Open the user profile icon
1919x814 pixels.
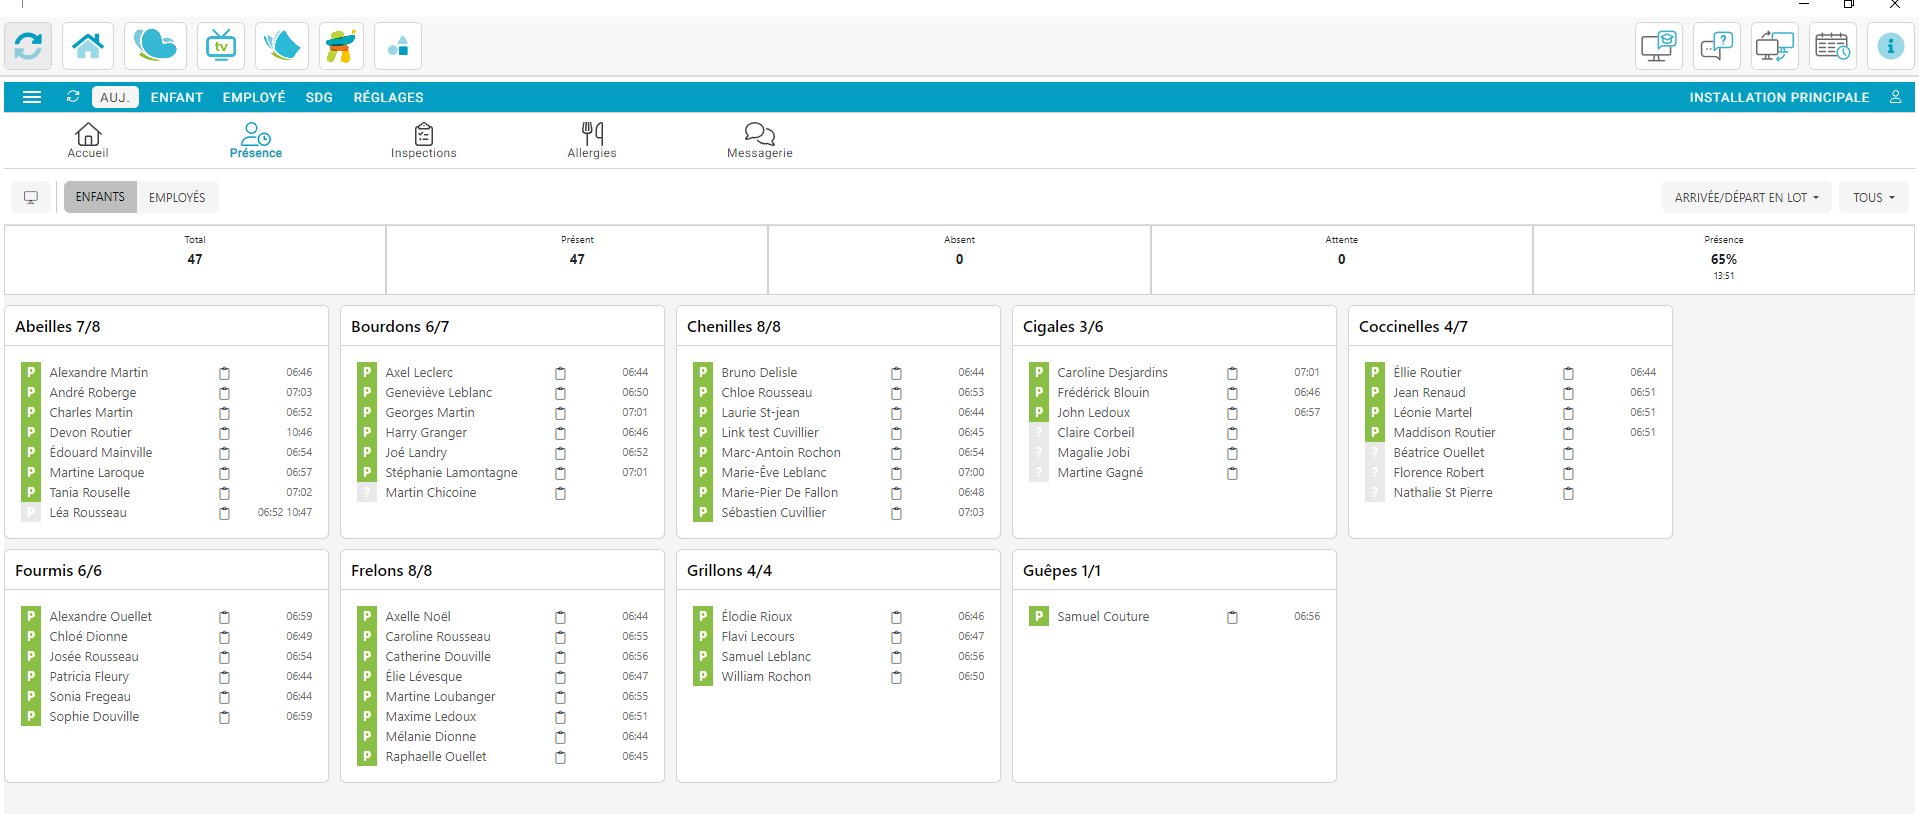tap(1895, 97)
